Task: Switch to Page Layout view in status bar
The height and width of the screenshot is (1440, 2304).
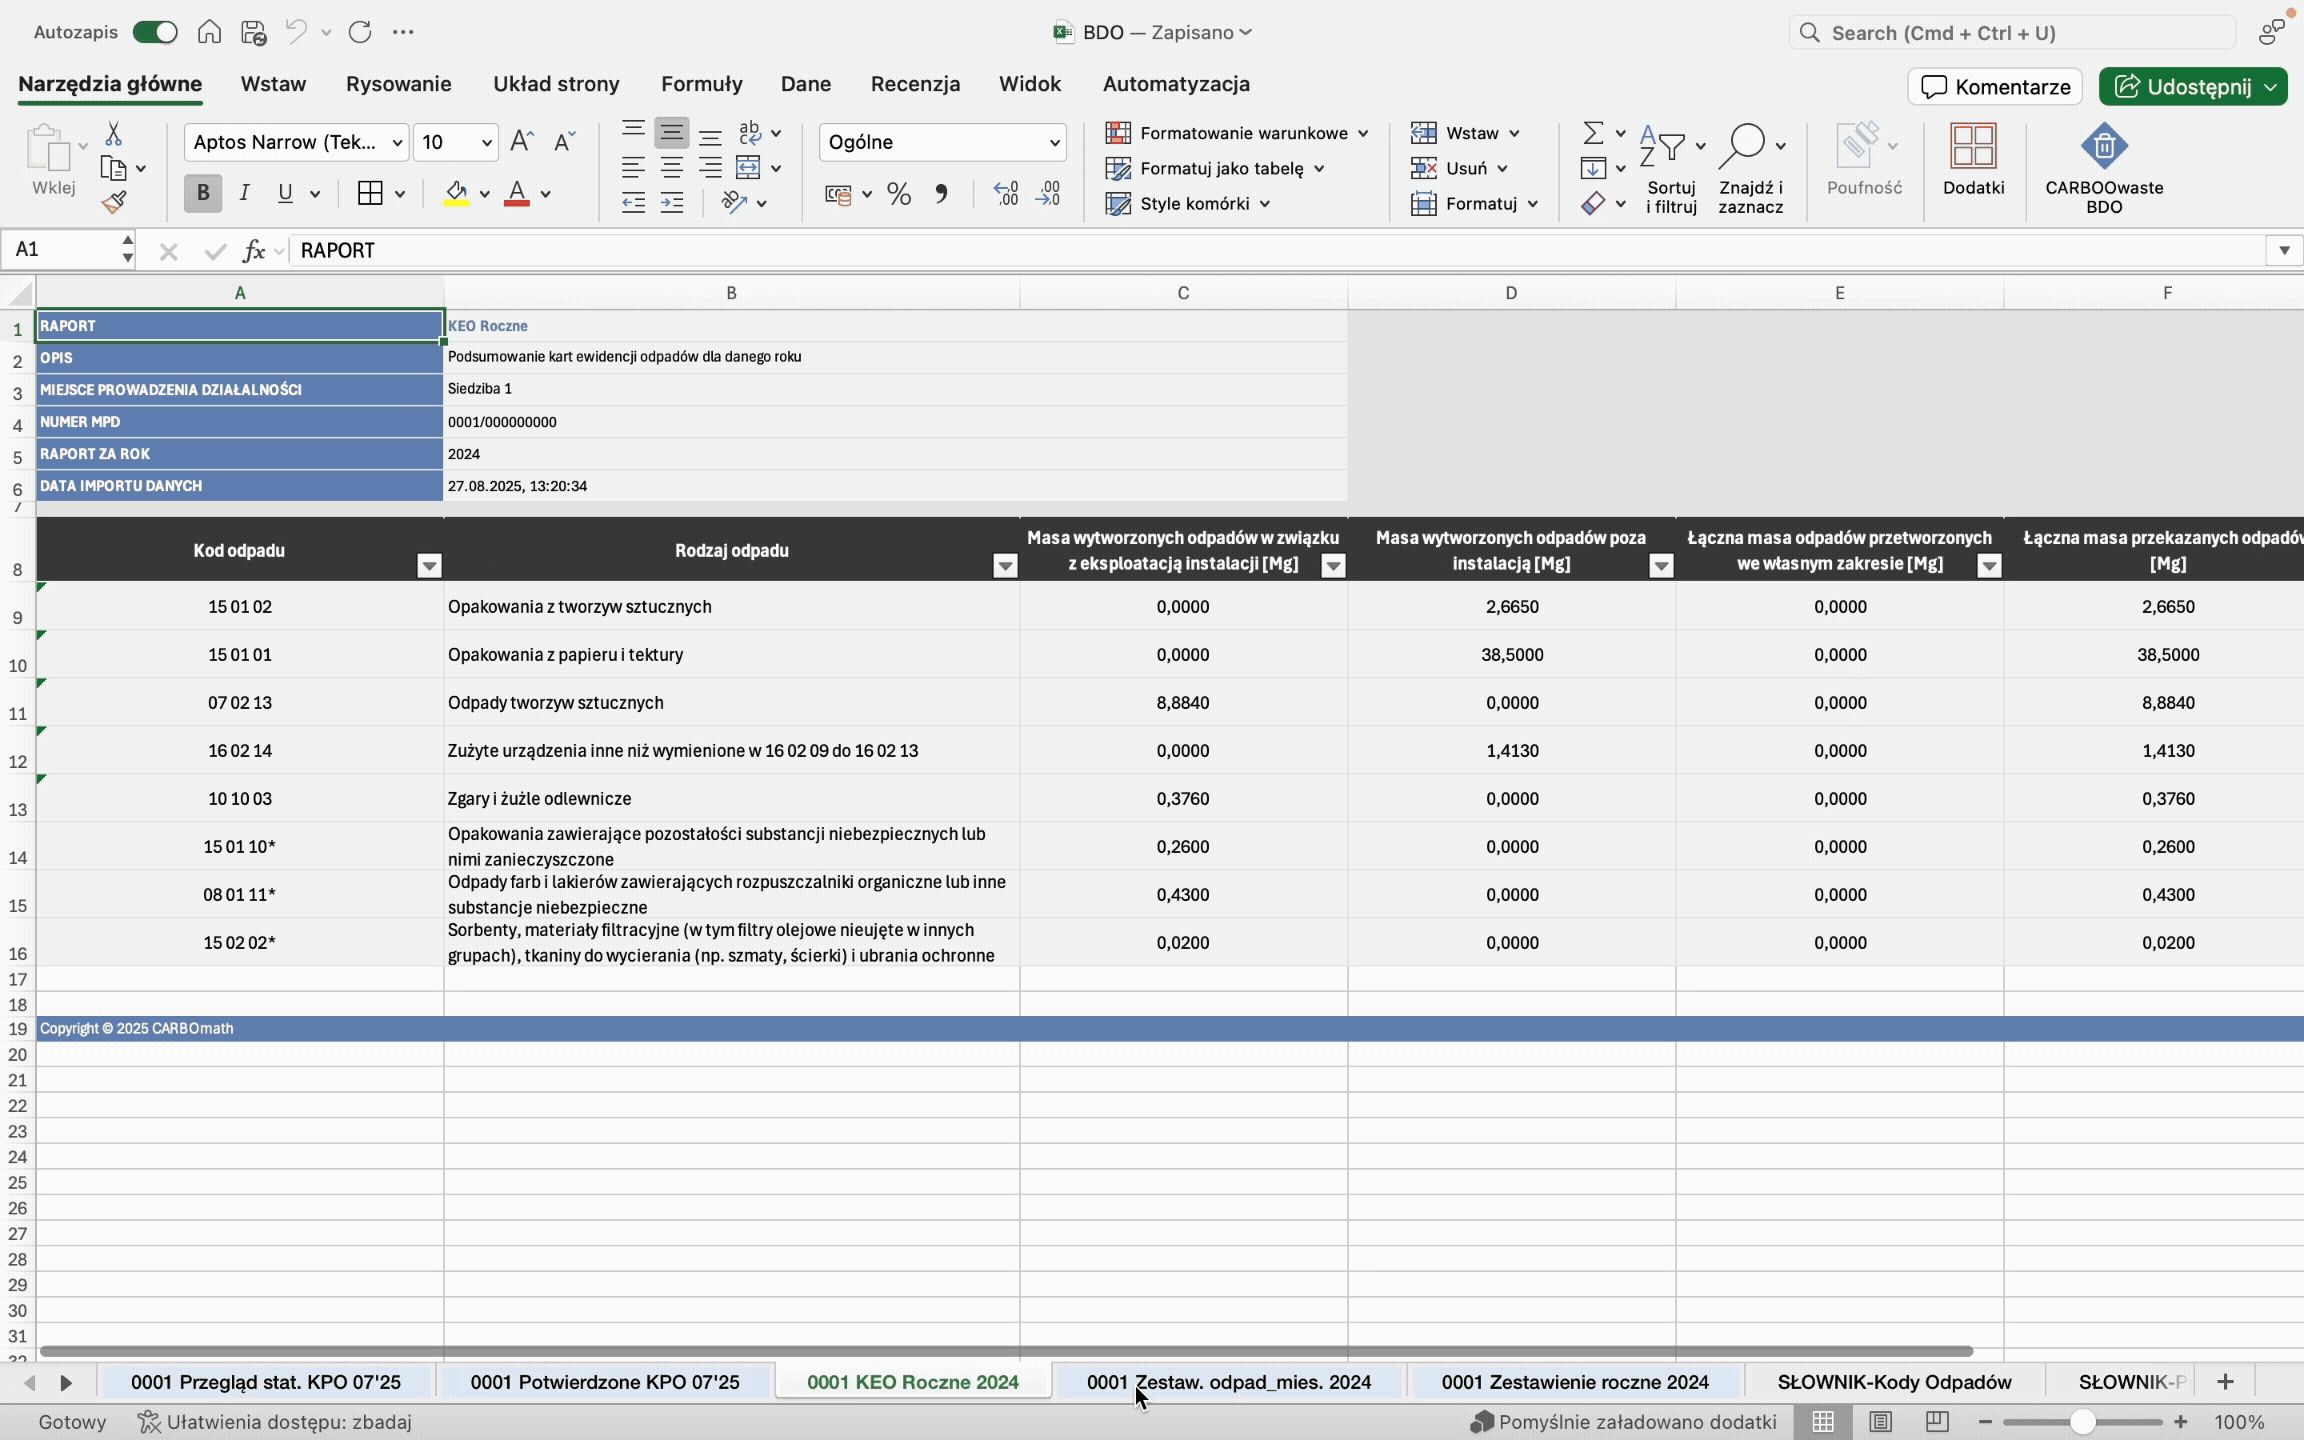Action: [1880, 1421]
